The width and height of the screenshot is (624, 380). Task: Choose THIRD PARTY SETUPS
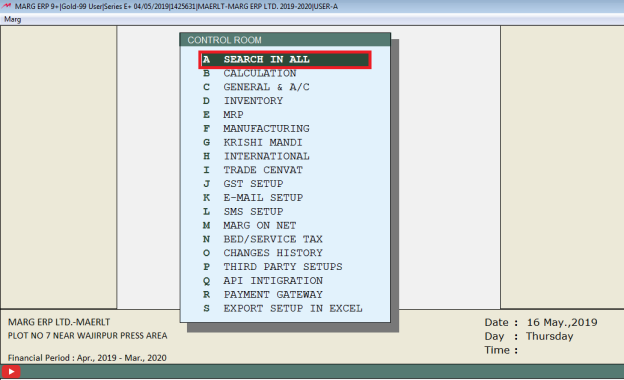(283, 267)
